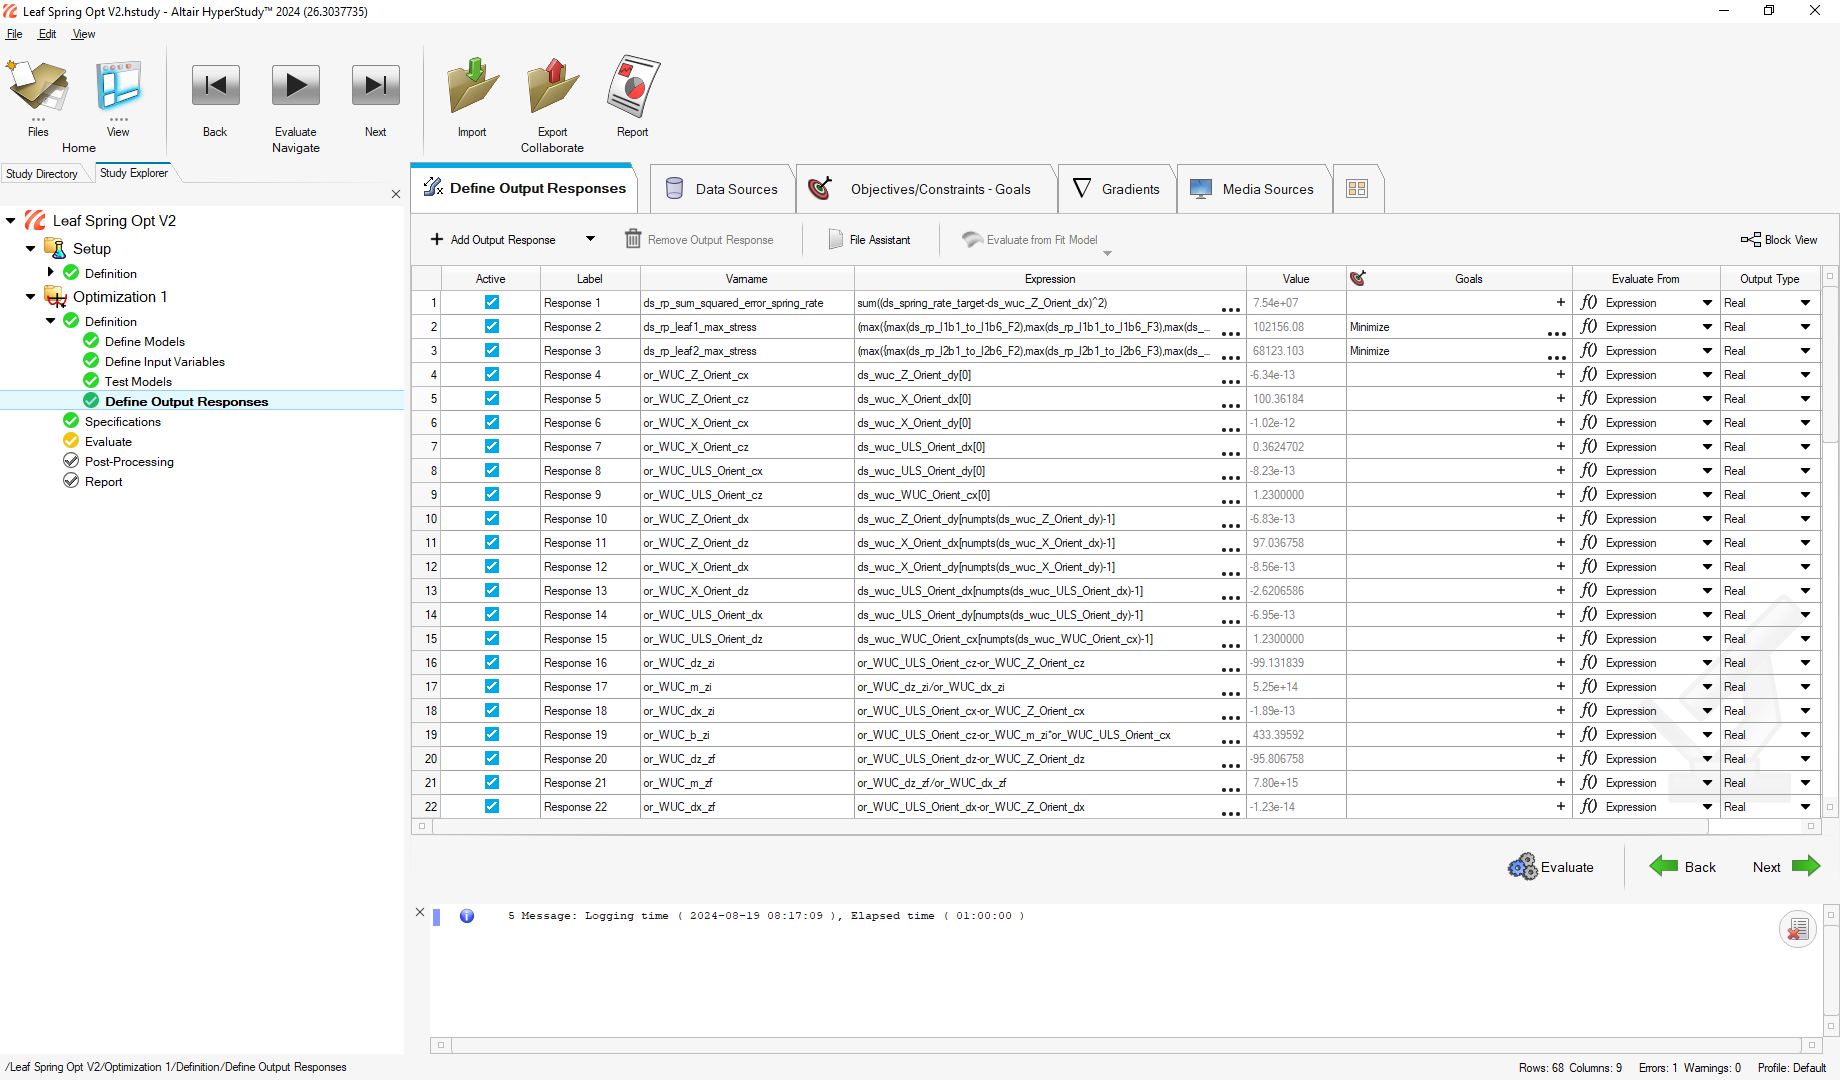Open the grid layout tab icon

[1357, 189]
